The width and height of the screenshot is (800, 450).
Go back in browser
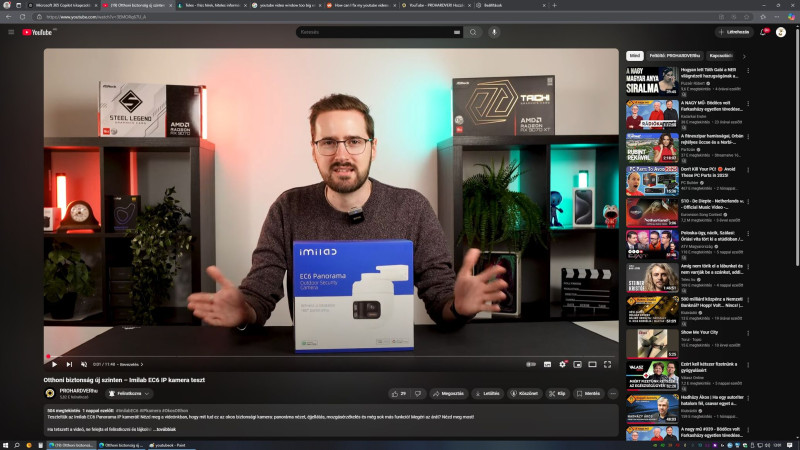pos(9,17)
